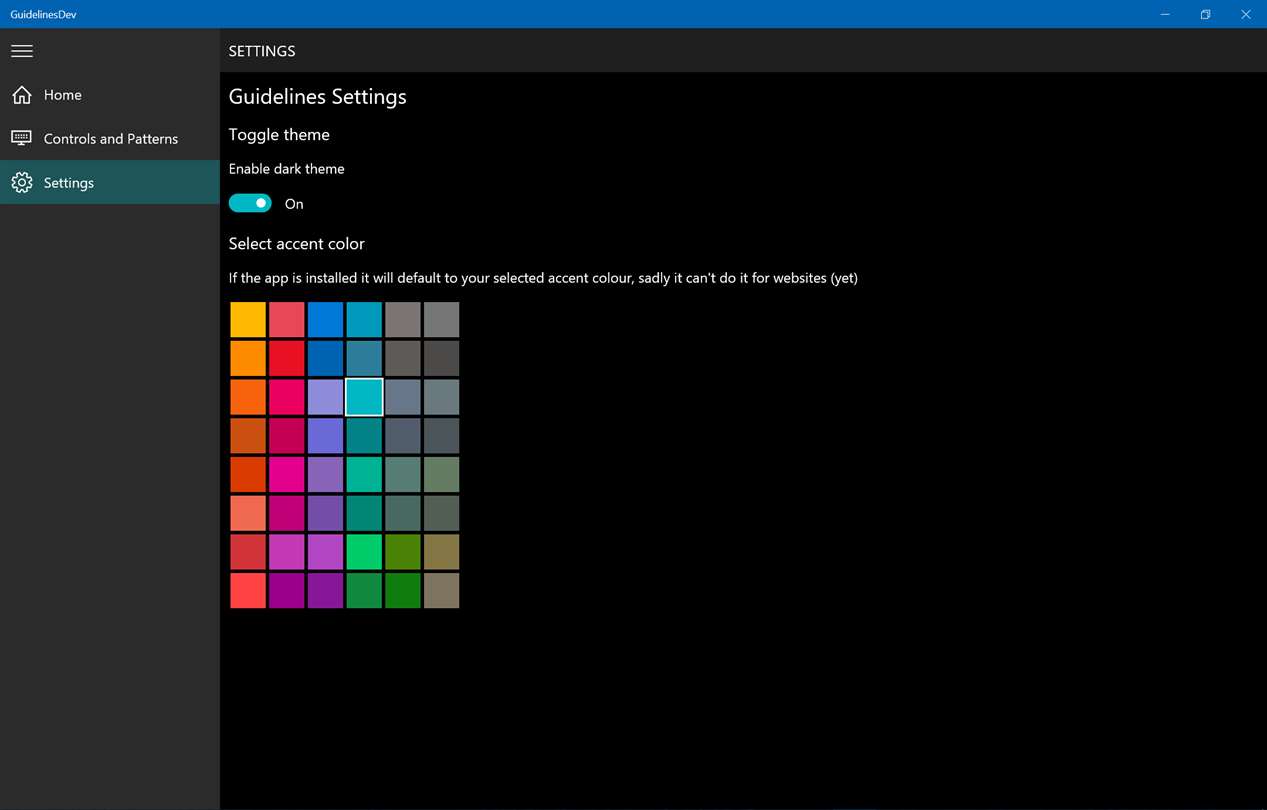Pick the taupe swatch ending bottom row
The width and height of the screenshot is (1267, 810).
coord(441,590)
